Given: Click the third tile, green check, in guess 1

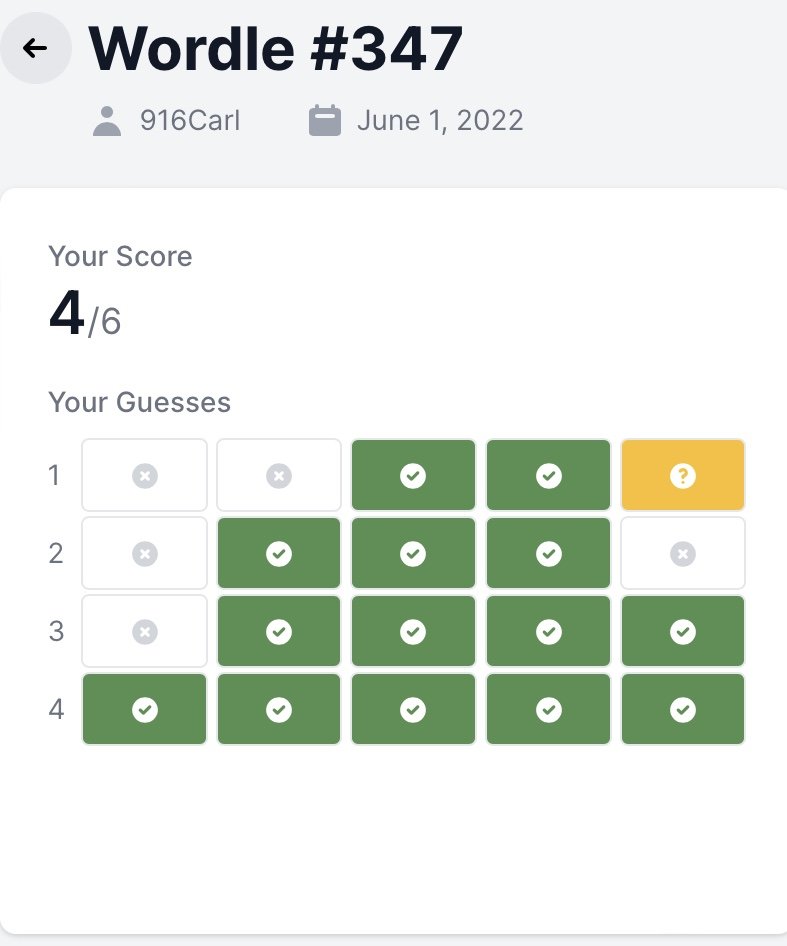Looking at the screenshot, I should (x=413, y=475).
